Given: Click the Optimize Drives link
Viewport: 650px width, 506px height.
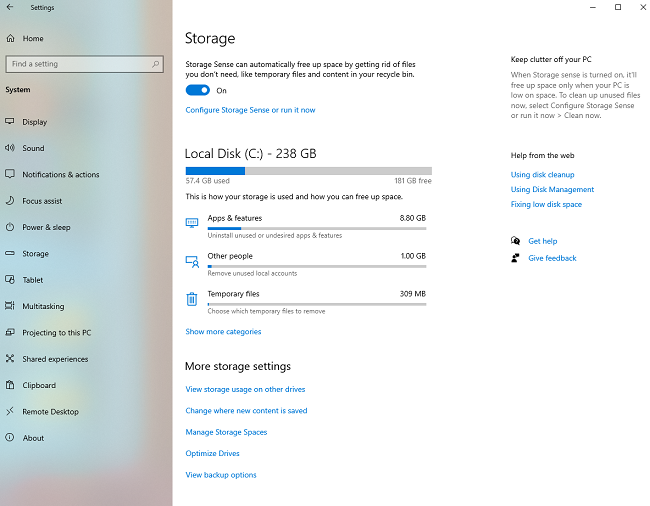Looking at the screenshot, I should point(212,453).
